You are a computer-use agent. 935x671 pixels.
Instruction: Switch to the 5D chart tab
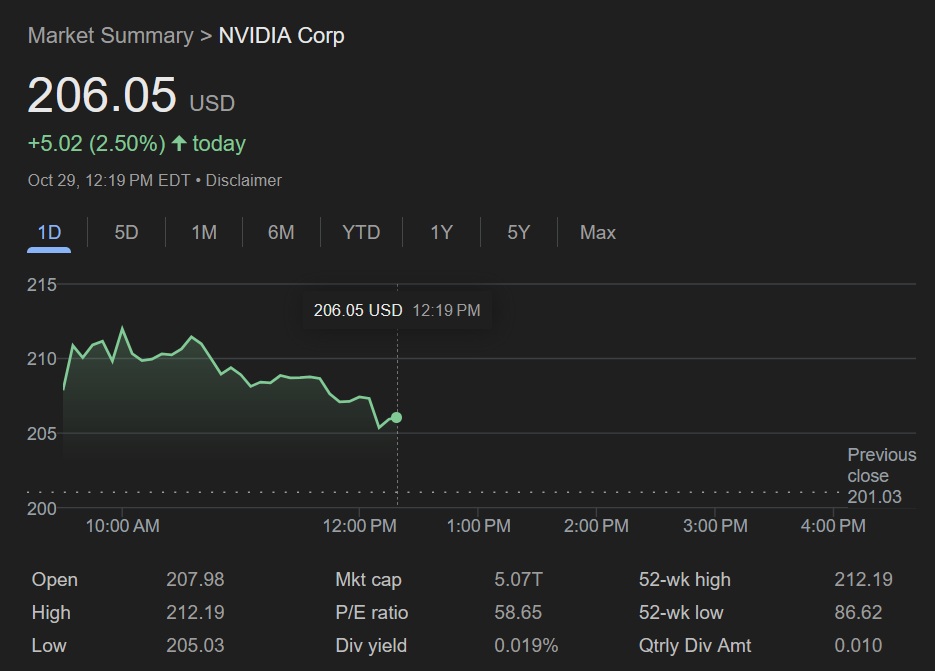click(x=126, y=233)
